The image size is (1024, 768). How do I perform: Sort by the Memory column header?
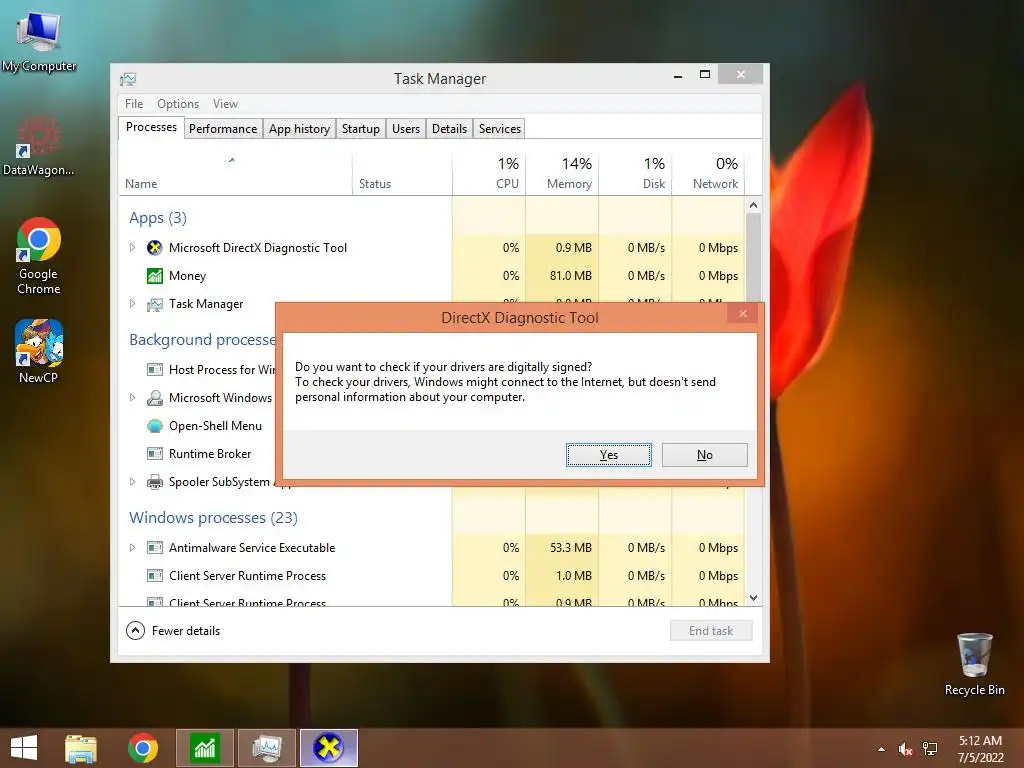click(x=562, y=174)
